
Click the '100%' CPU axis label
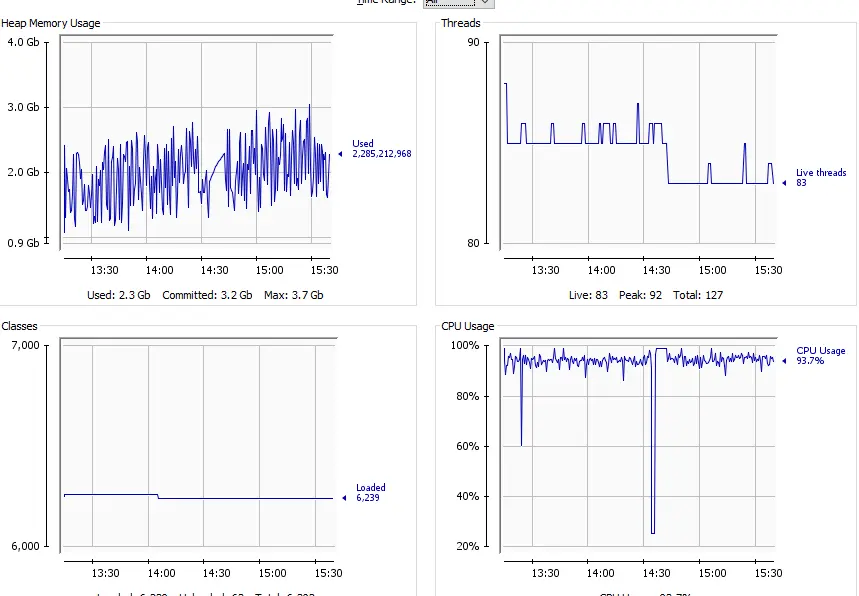pyautogui.click(x=465, y=345)
